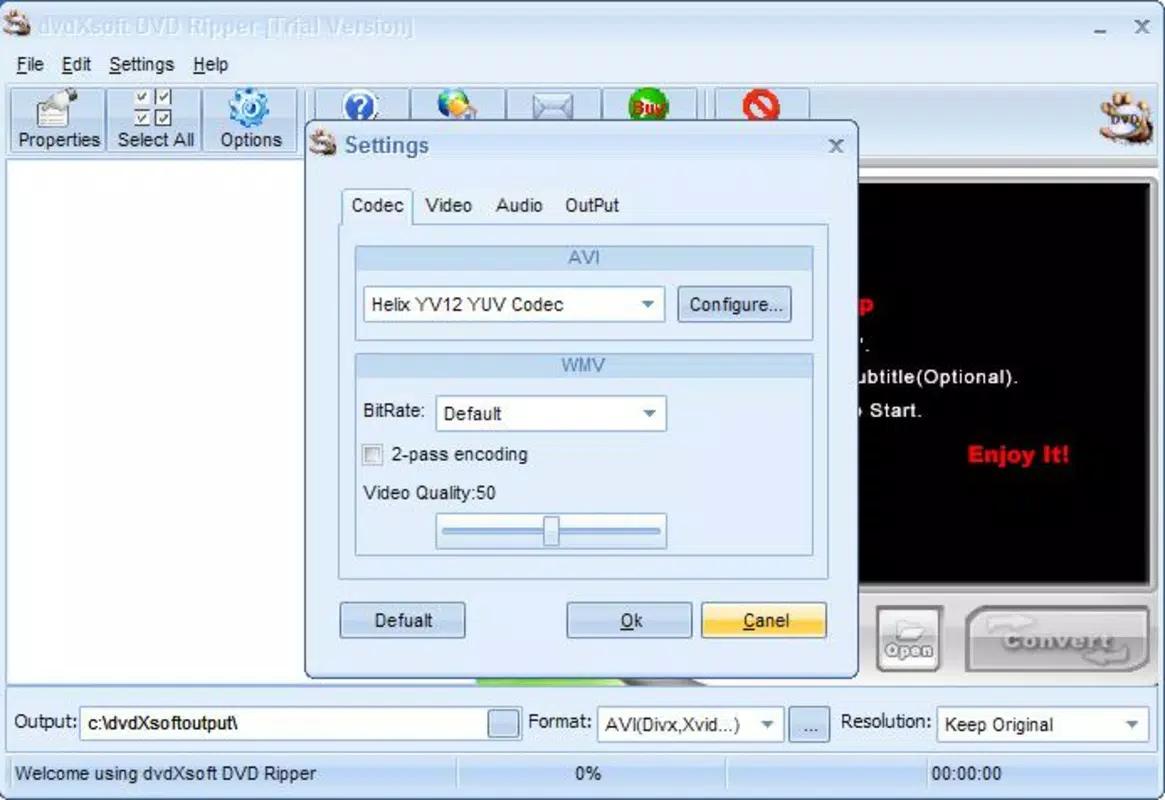Minimize the DVD Ripper main window

(1100, 30)
